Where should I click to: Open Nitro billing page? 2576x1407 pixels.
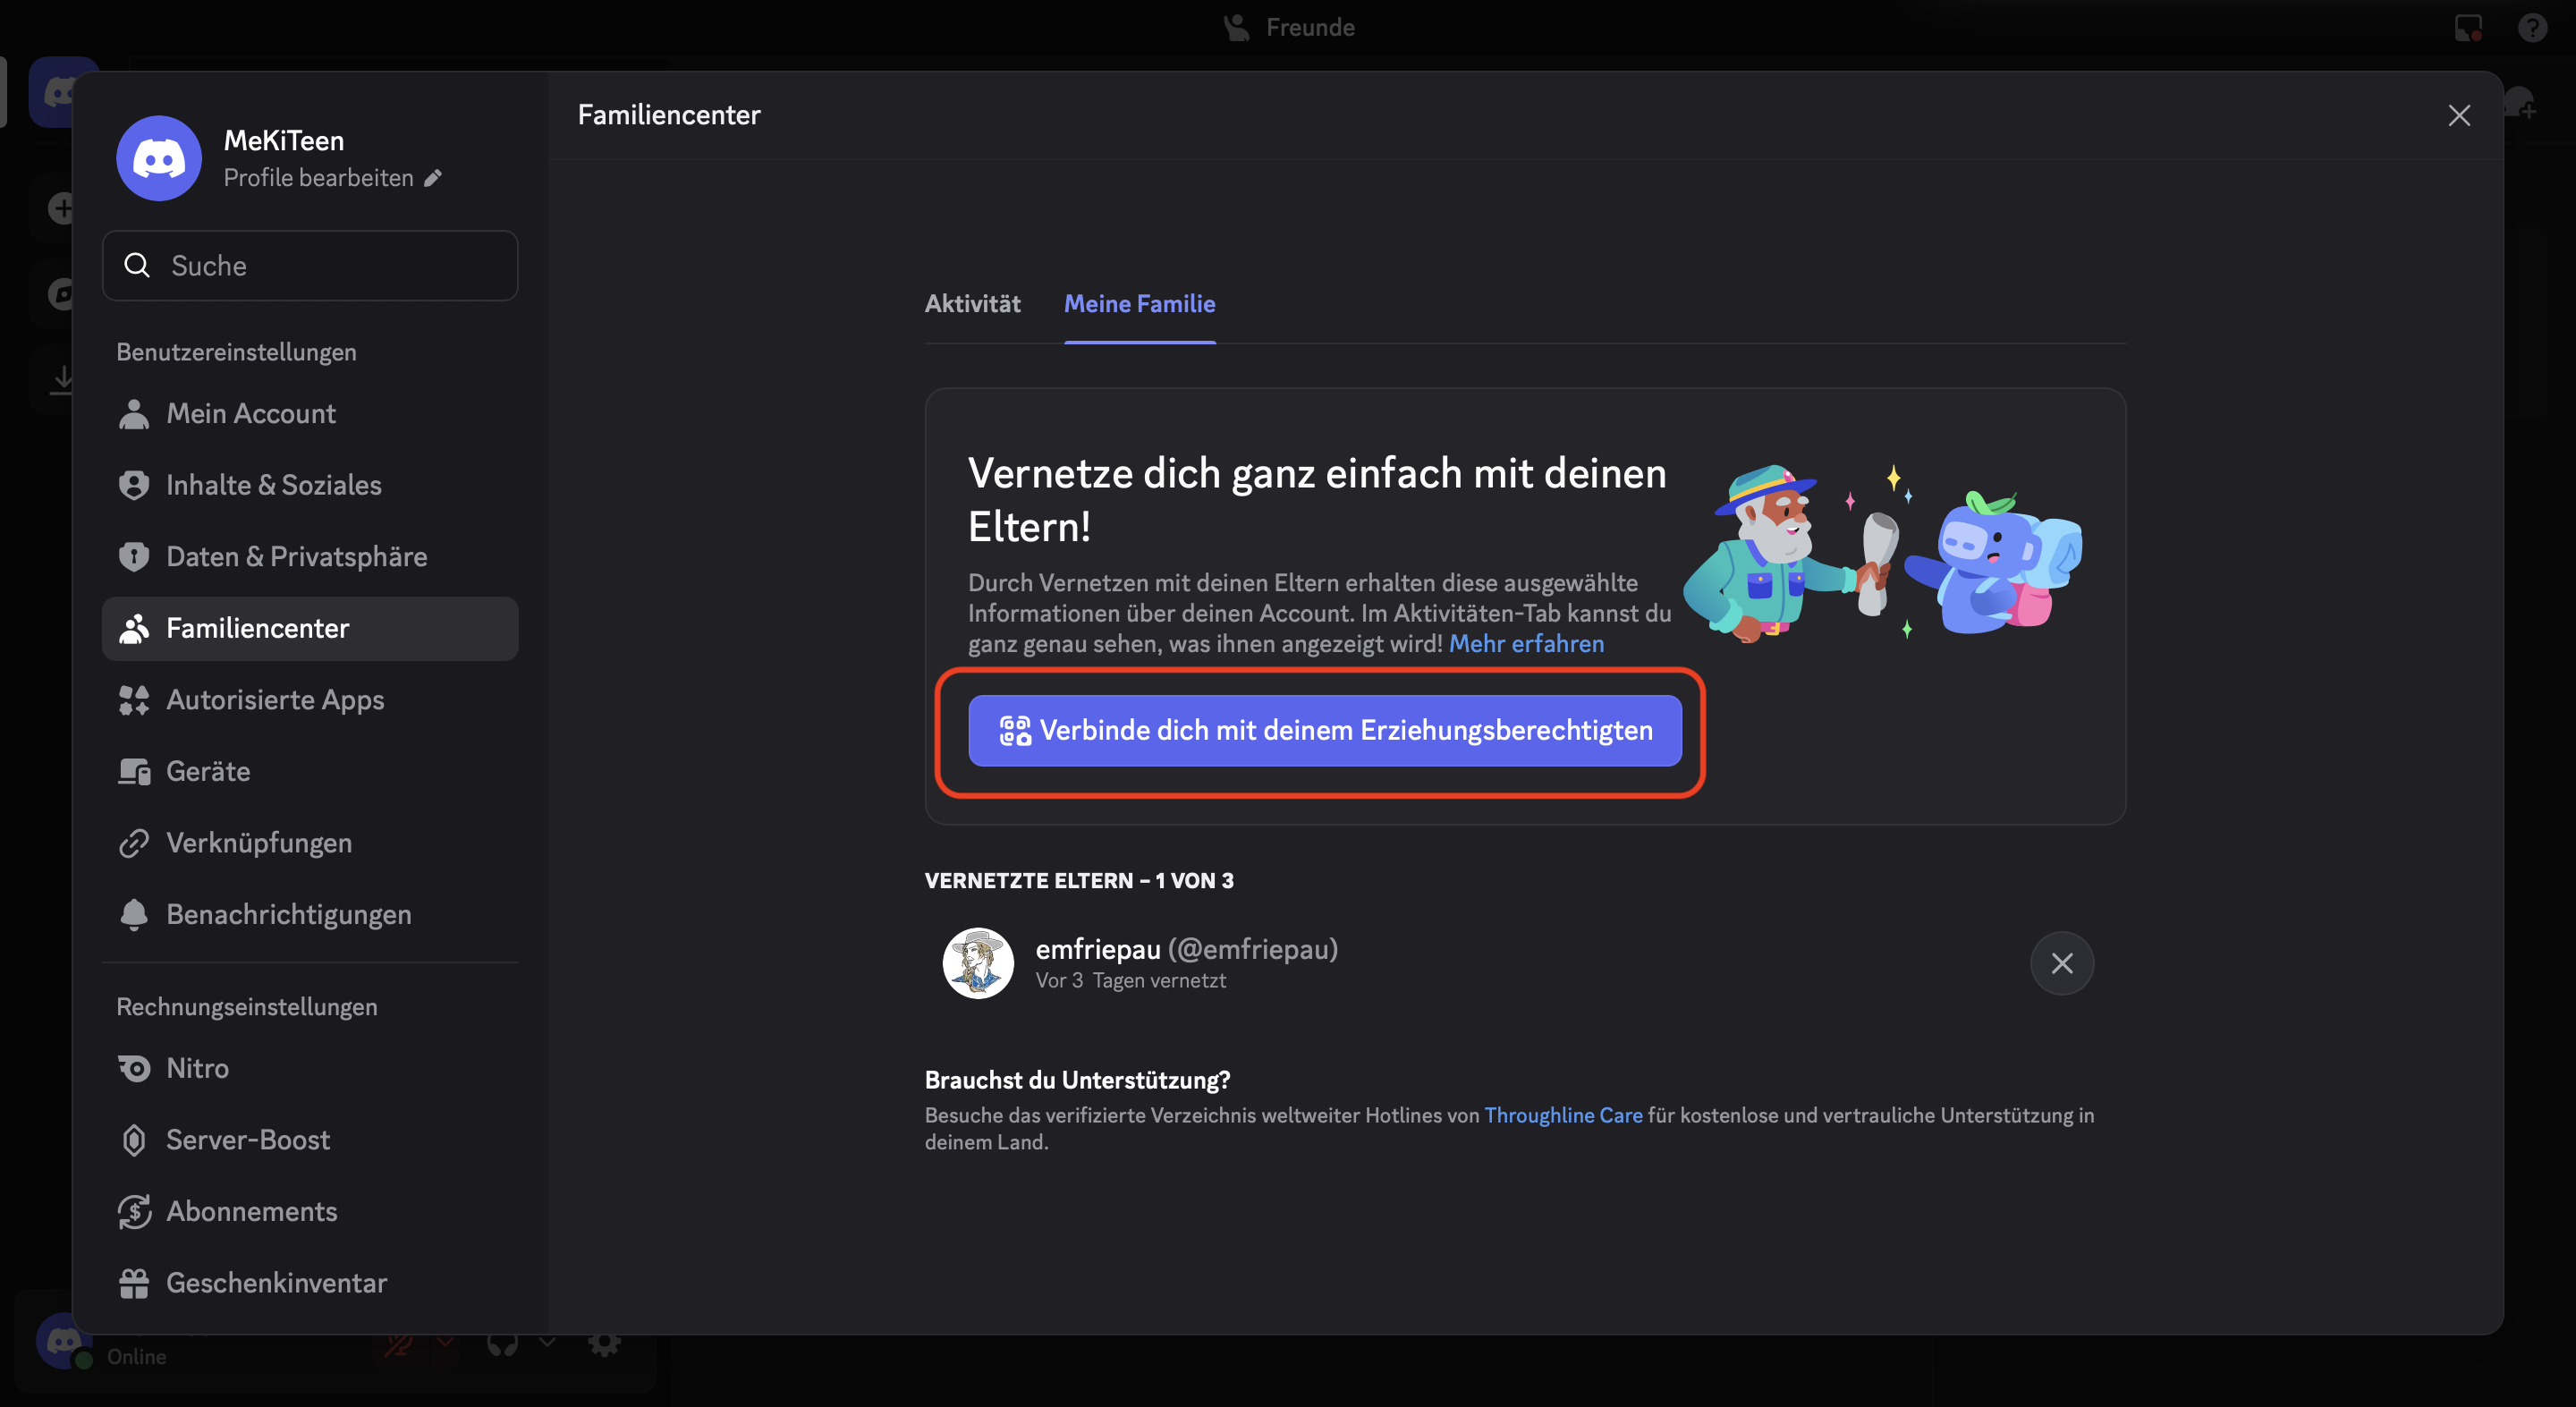(197, 1068)
